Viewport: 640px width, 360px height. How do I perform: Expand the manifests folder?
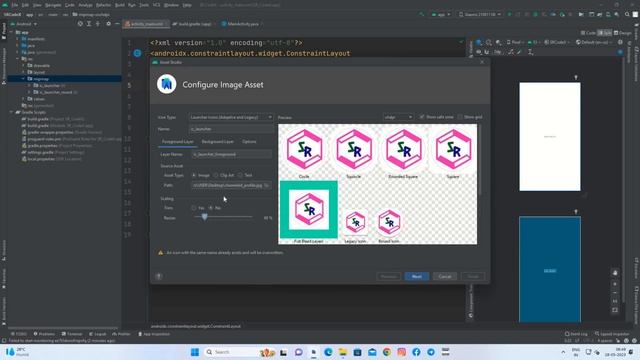click(18, 39)
